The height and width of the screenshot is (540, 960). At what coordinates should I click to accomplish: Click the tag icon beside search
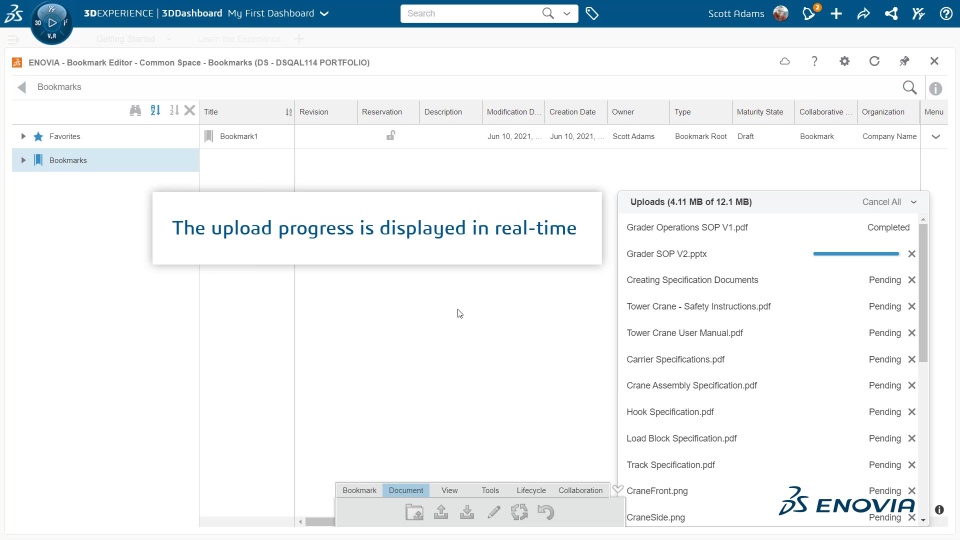592,13
